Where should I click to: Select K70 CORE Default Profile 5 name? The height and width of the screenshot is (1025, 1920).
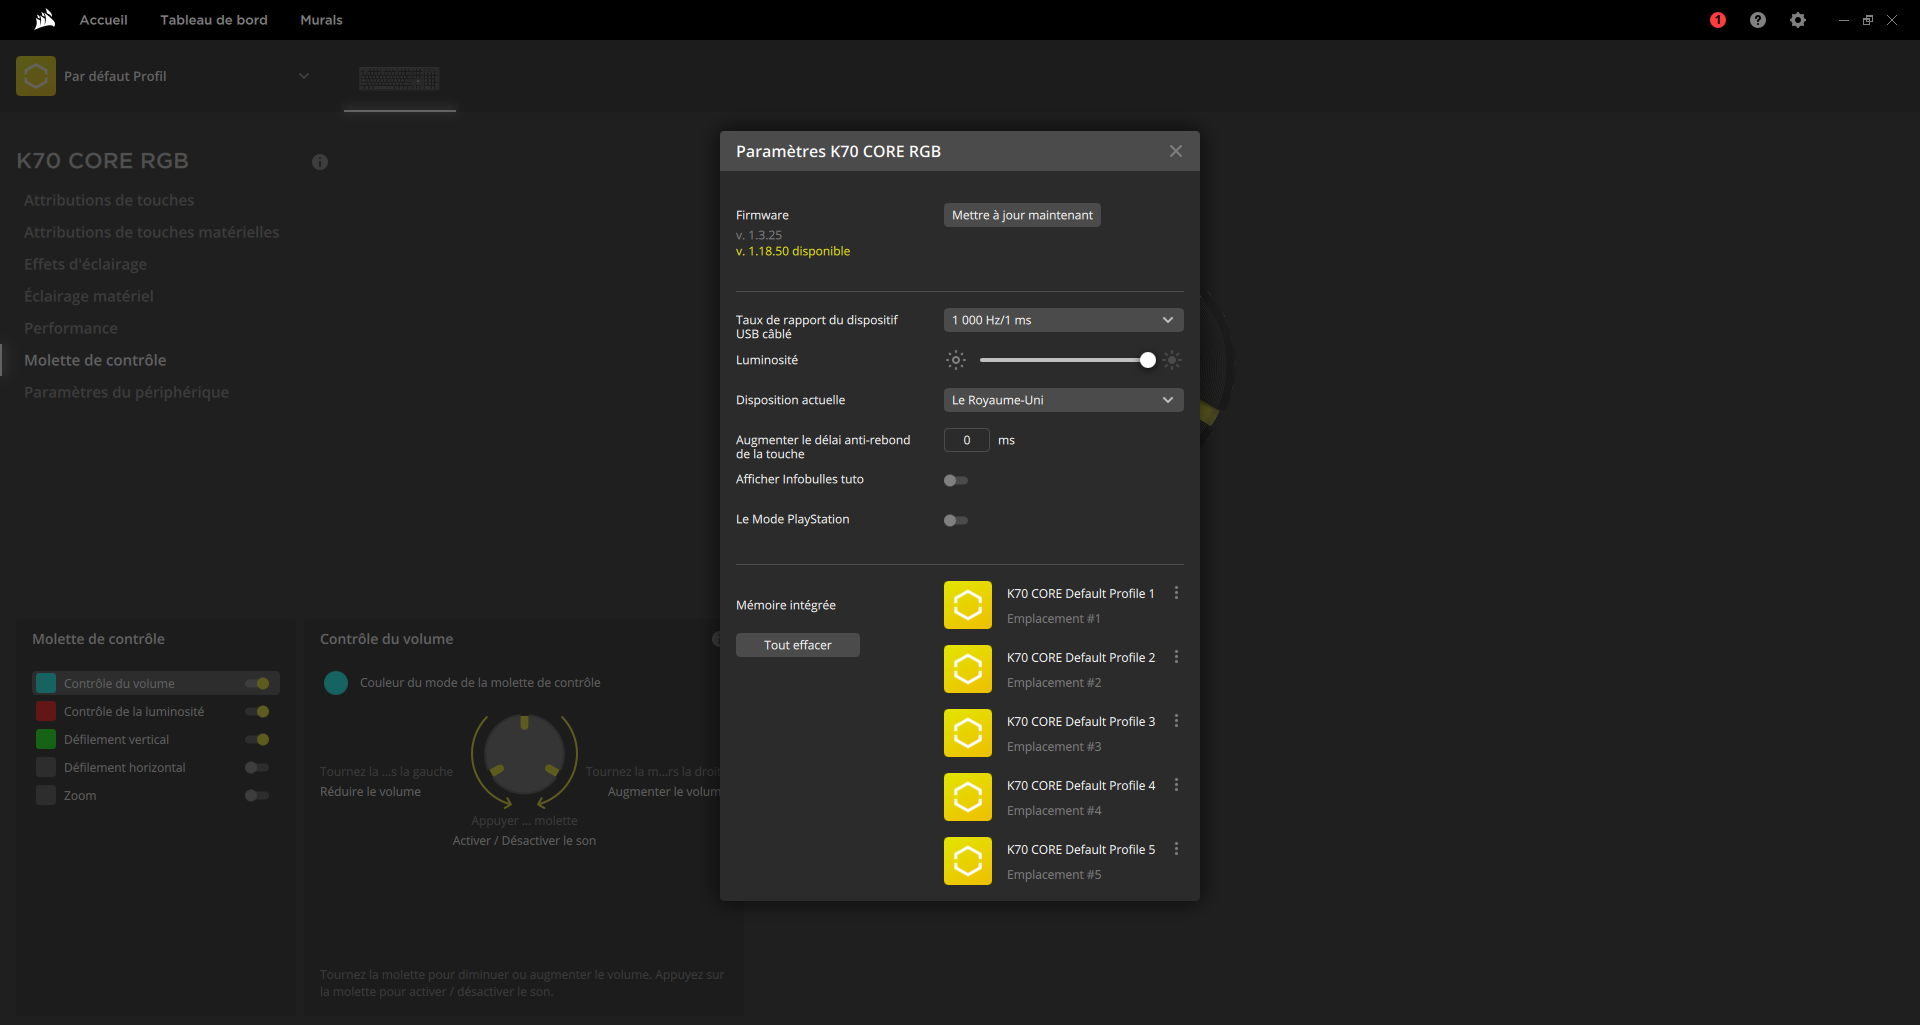pyautogui.click(x=1081, y=849)
